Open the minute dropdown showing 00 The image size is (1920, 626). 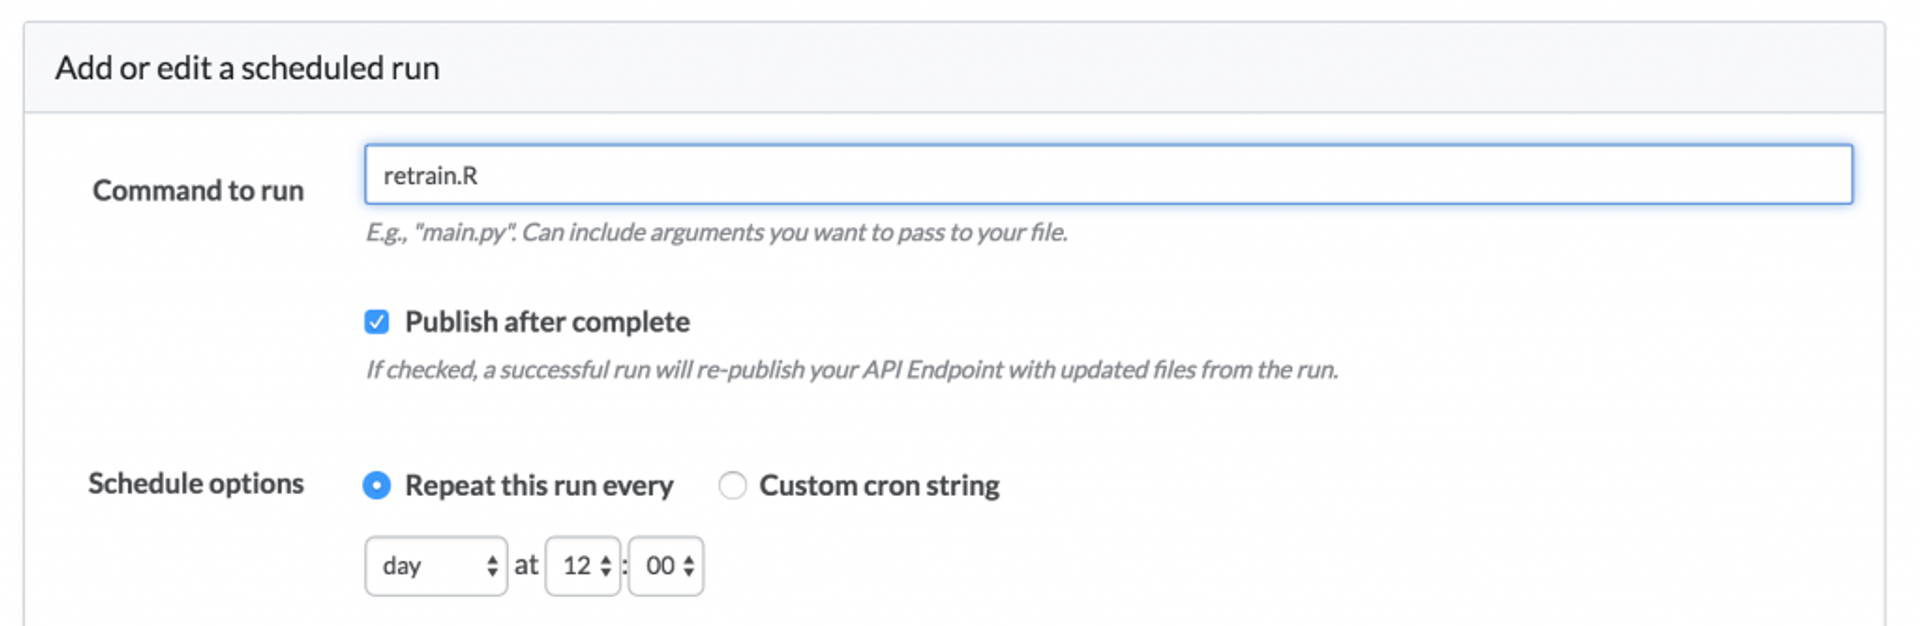coord(665,566)
